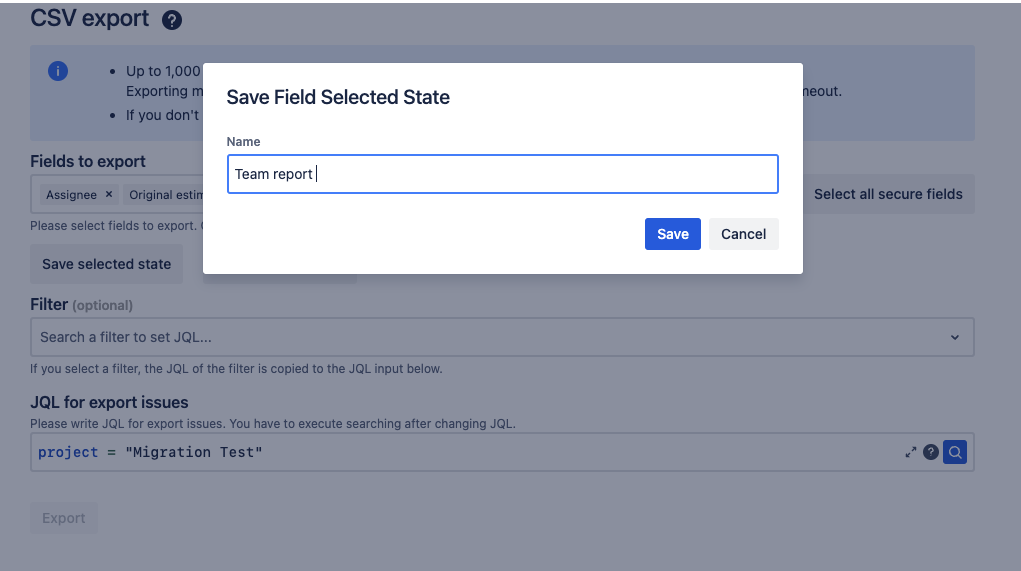Expand the JQL editor with arrows icon
Screen dimensions: 1021x571
click(911, 452)
